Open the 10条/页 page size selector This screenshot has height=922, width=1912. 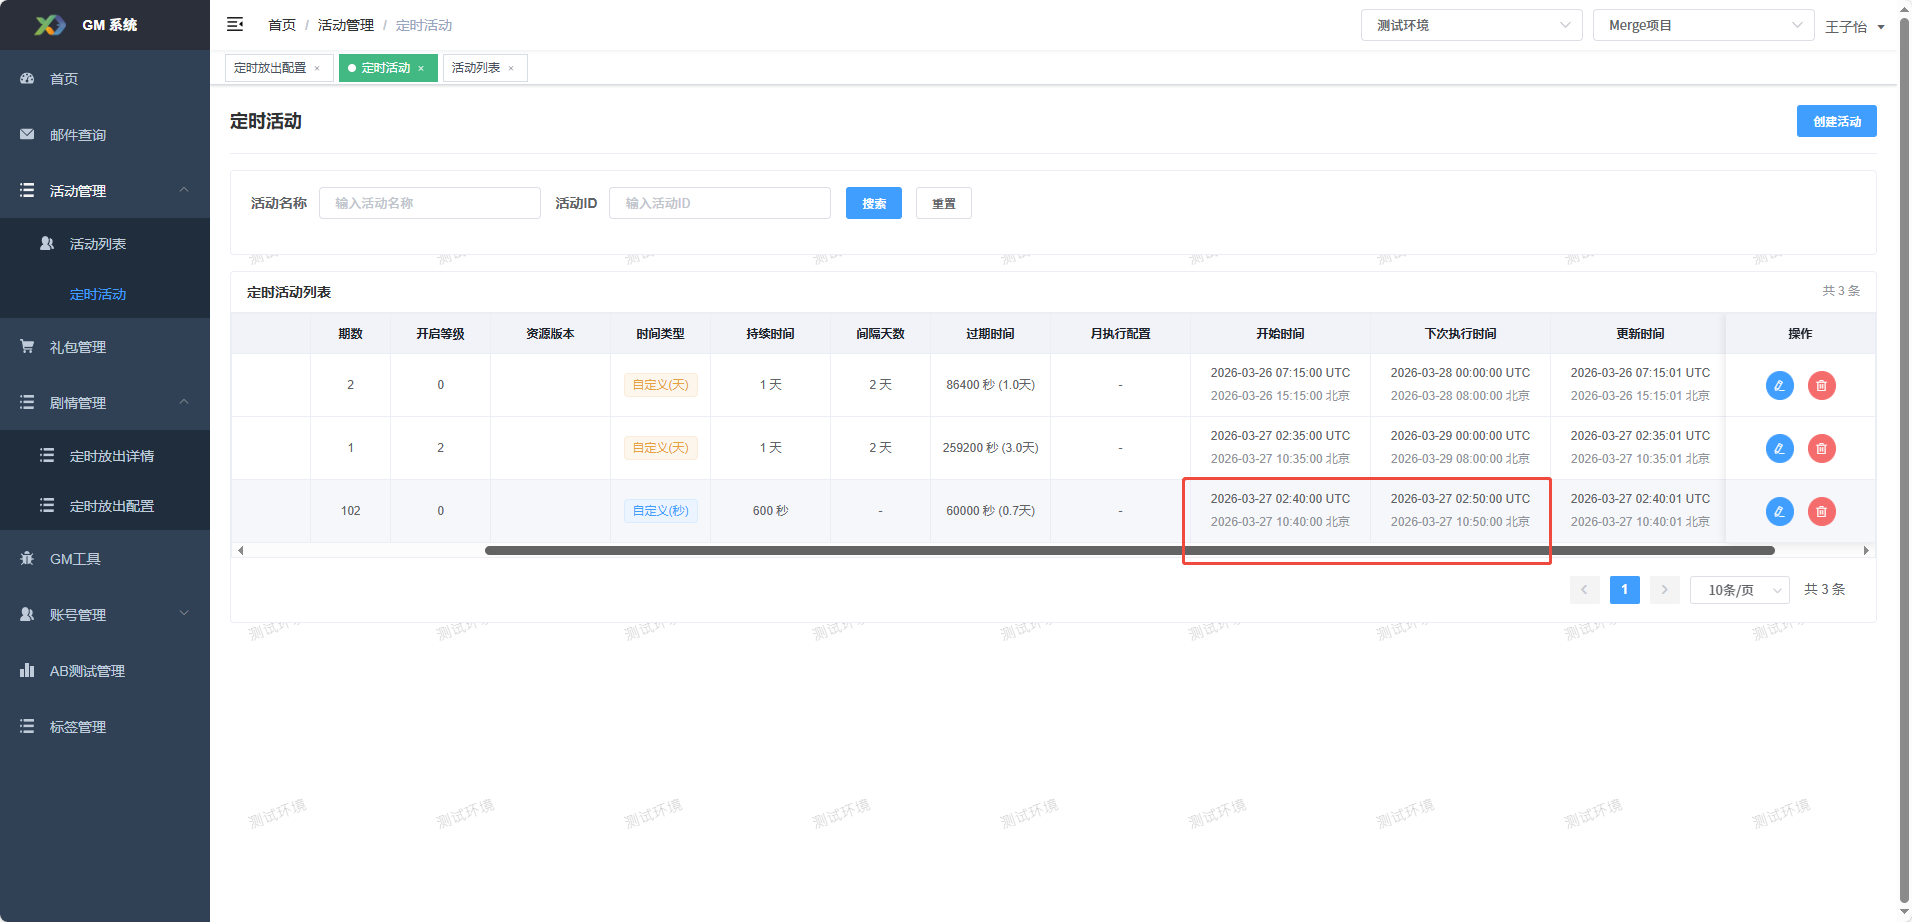point(1739,590)
